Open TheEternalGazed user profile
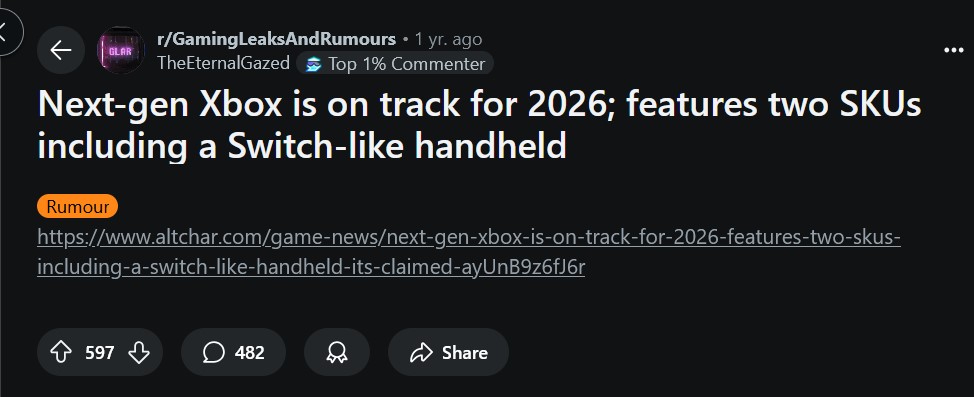Viewport: 974px width, 397px height. click(224, 63)
